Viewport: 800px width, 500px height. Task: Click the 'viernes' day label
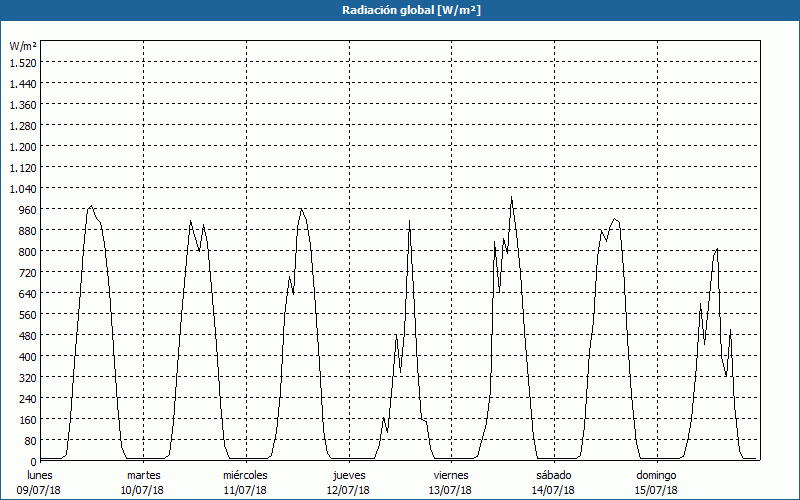point(451,476)
